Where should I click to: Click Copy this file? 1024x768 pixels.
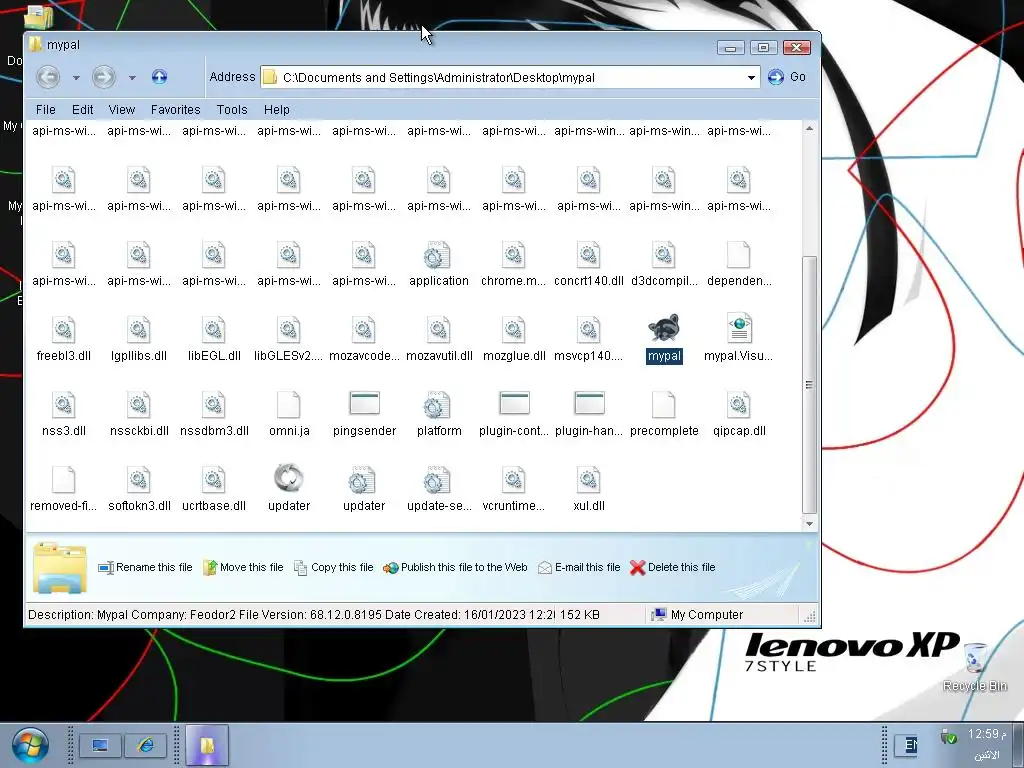pos(334,568)
